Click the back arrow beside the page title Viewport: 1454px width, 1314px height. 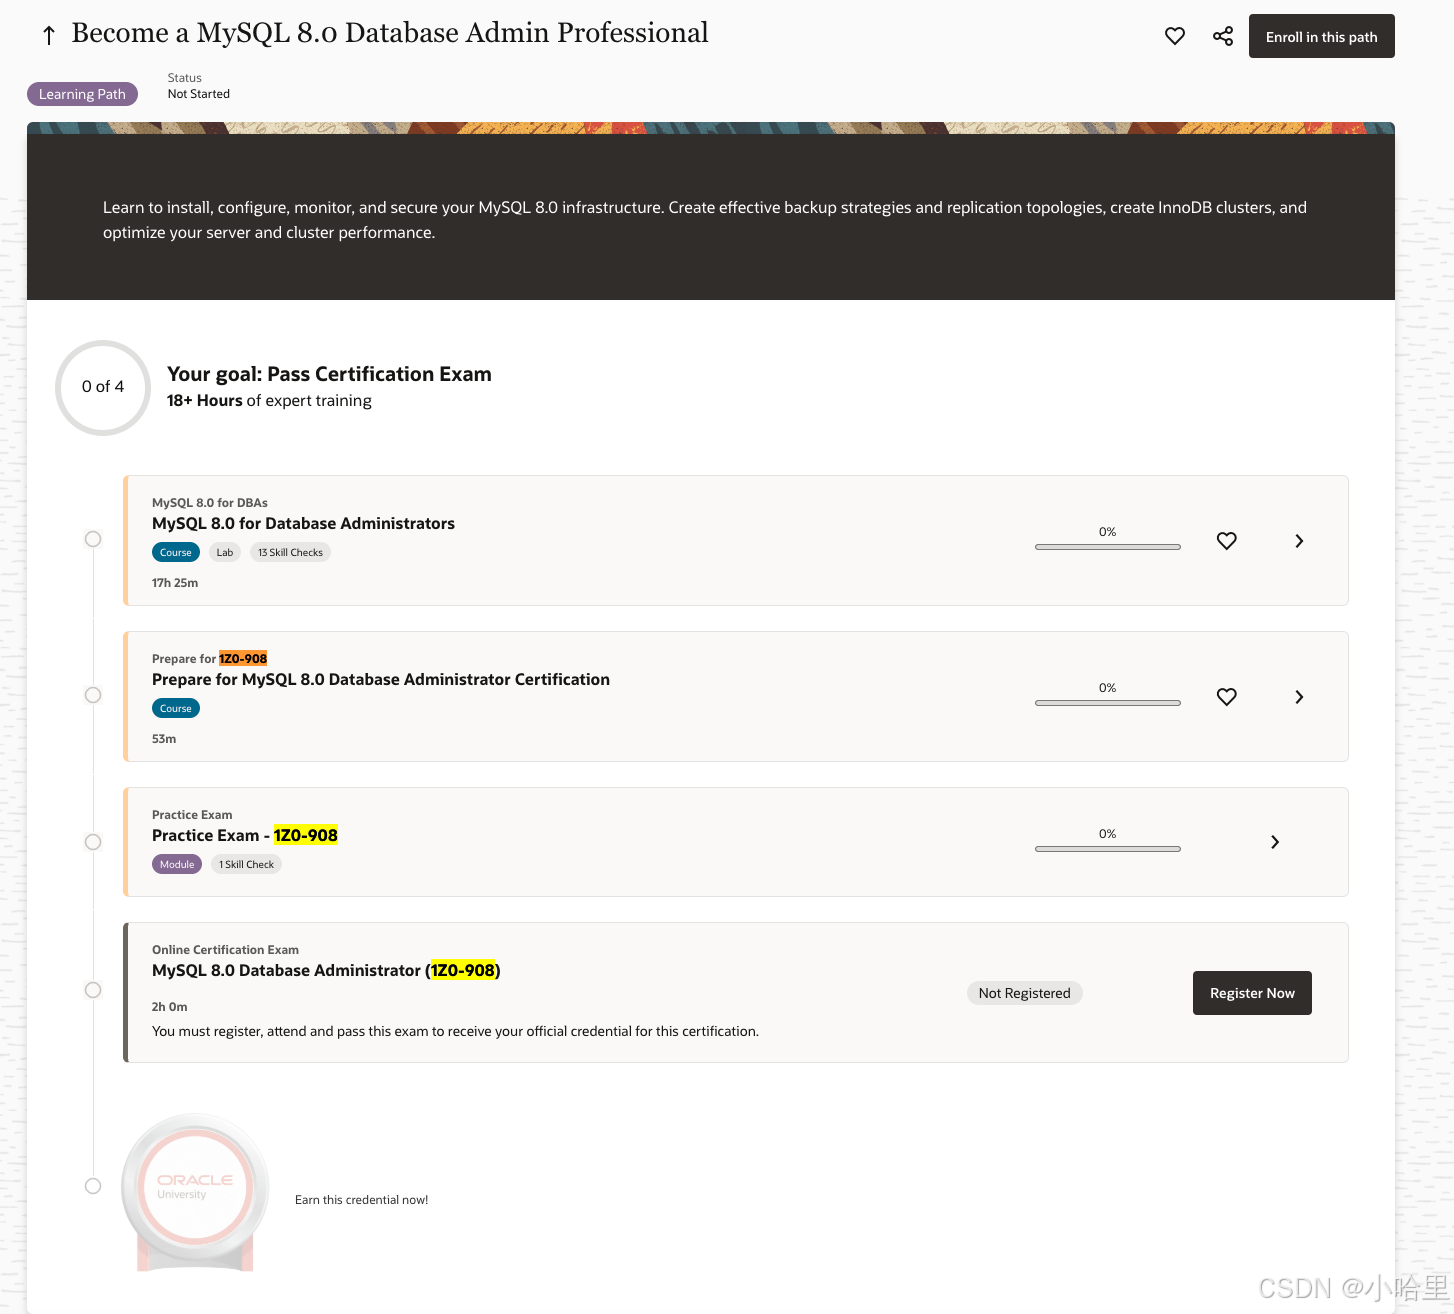(48, 36)
